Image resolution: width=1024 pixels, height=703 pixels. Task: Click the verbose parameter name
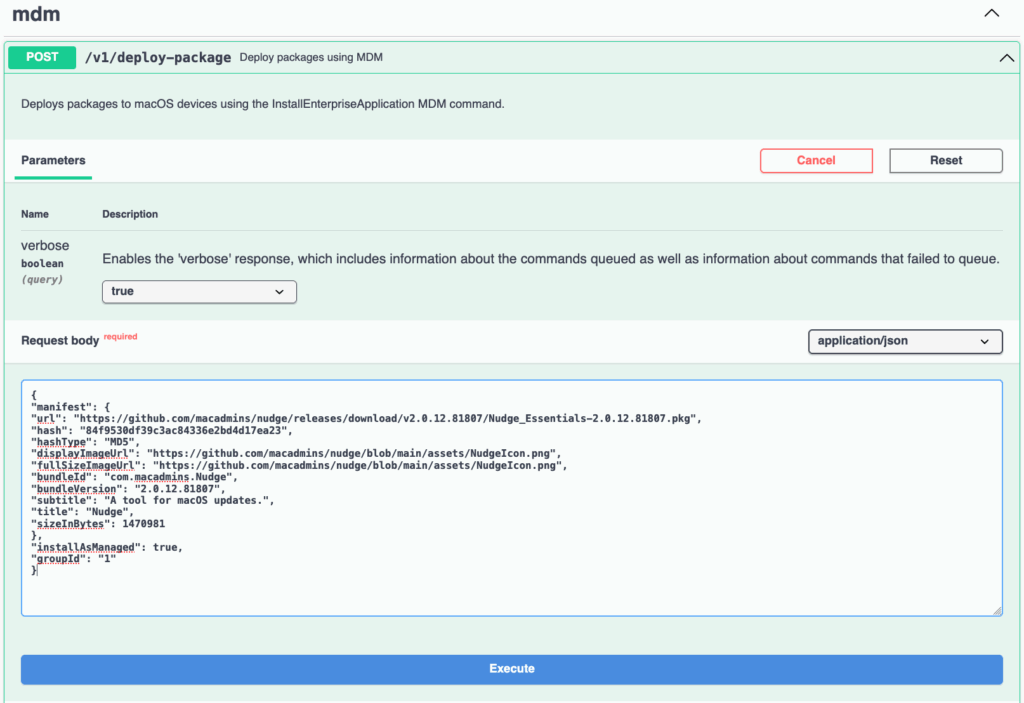pos(45,246)
